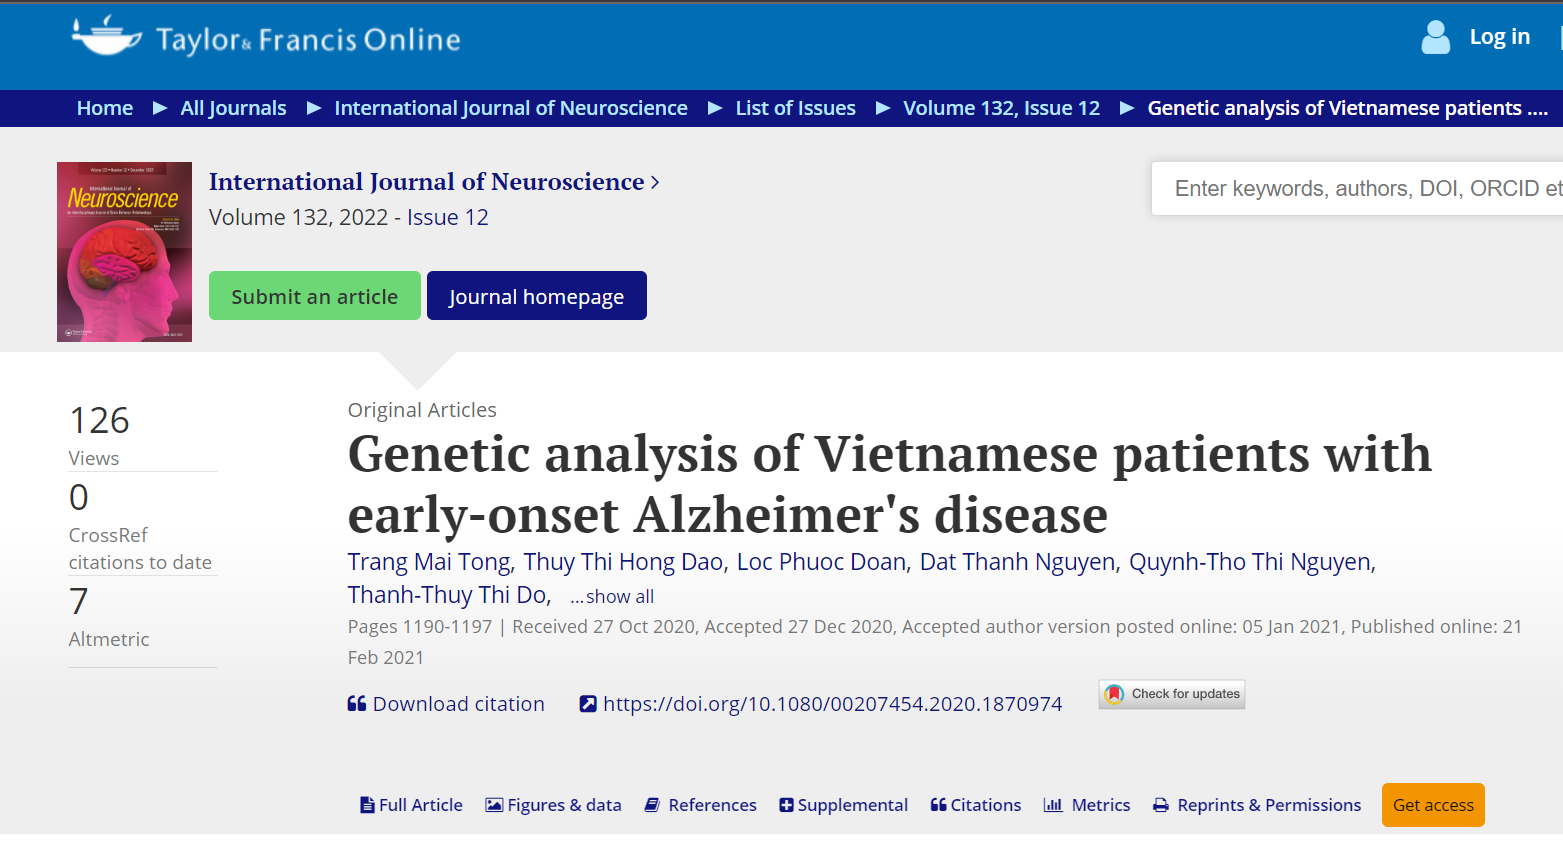1563x852 pixels.
Task: Expand the full author list with show all
Action: pos(612,596)
